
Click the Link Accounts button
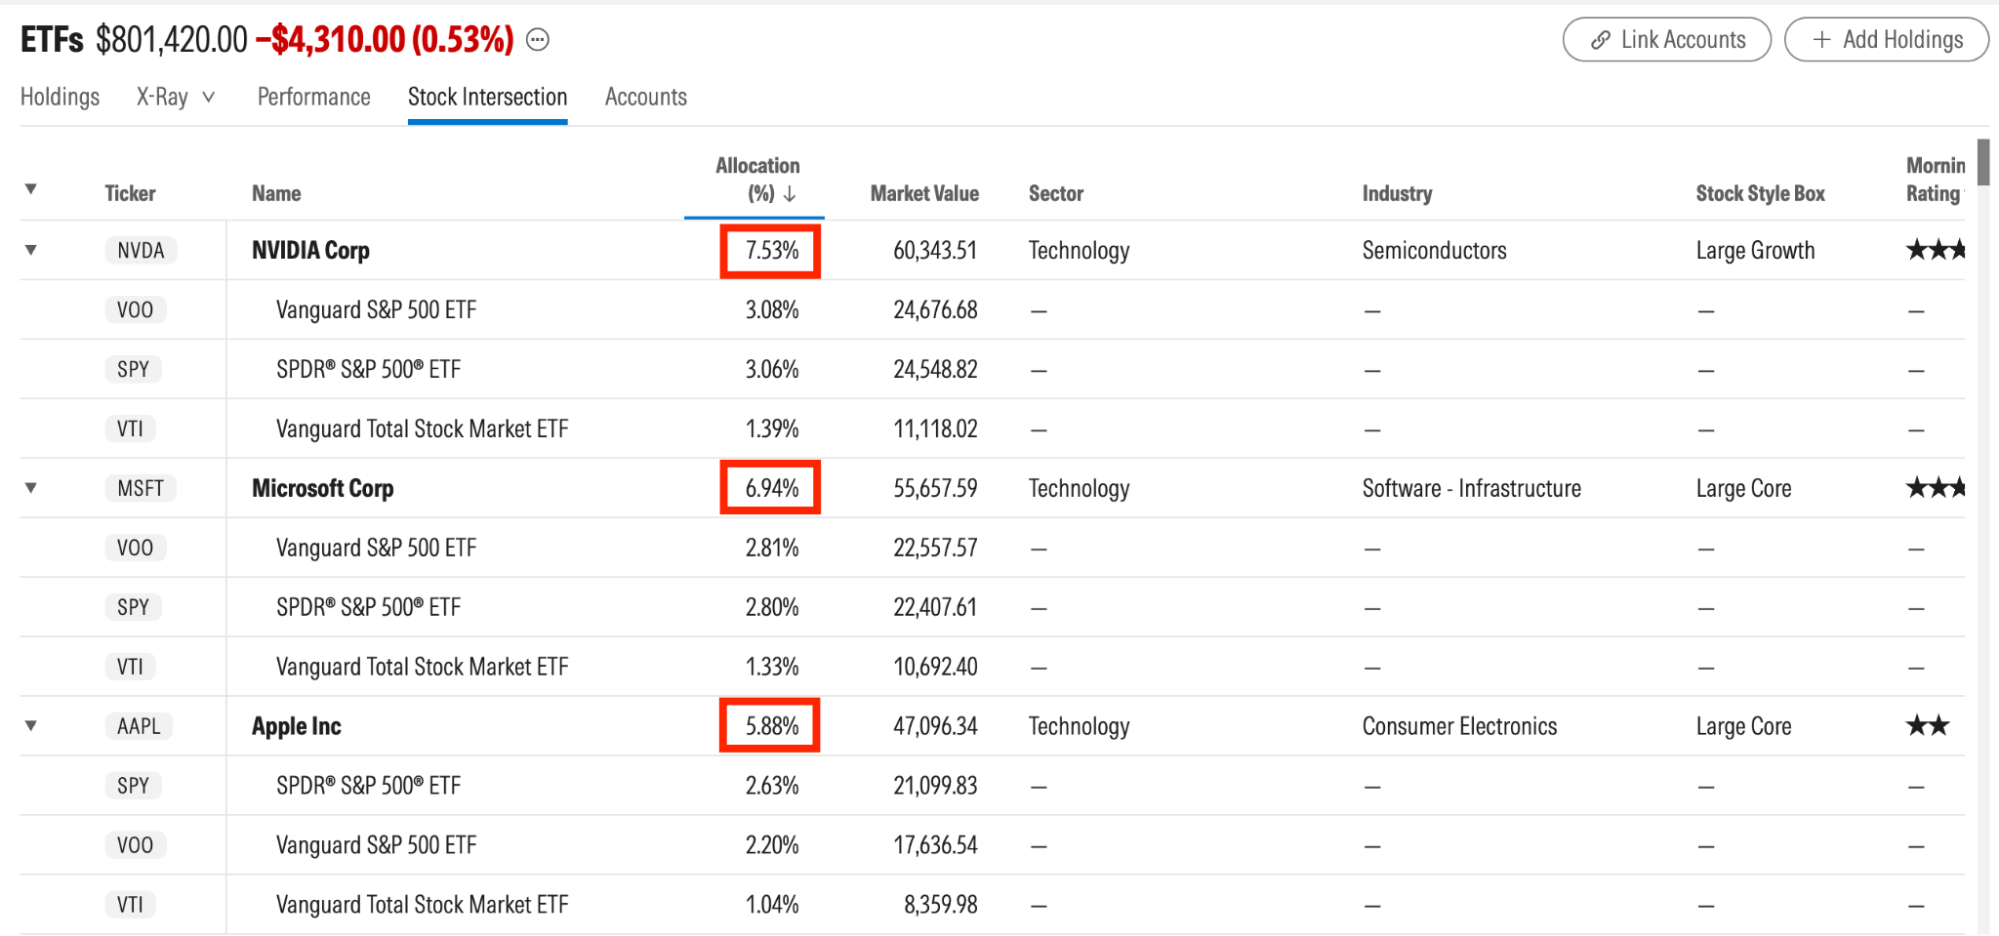pyautogui.click(x=1667, y=40)
